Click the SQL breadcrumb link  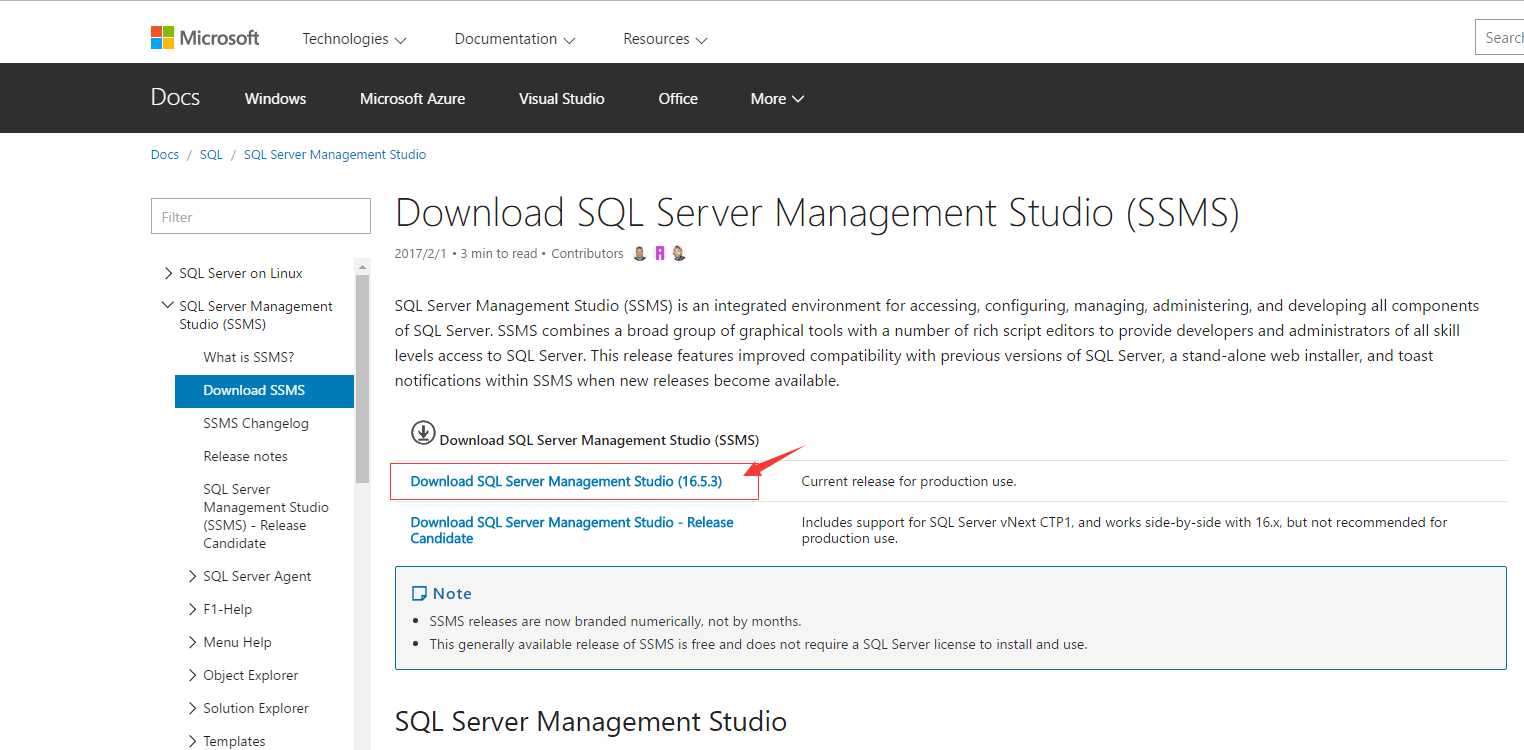pyautogui.click(x=211, y=155)
